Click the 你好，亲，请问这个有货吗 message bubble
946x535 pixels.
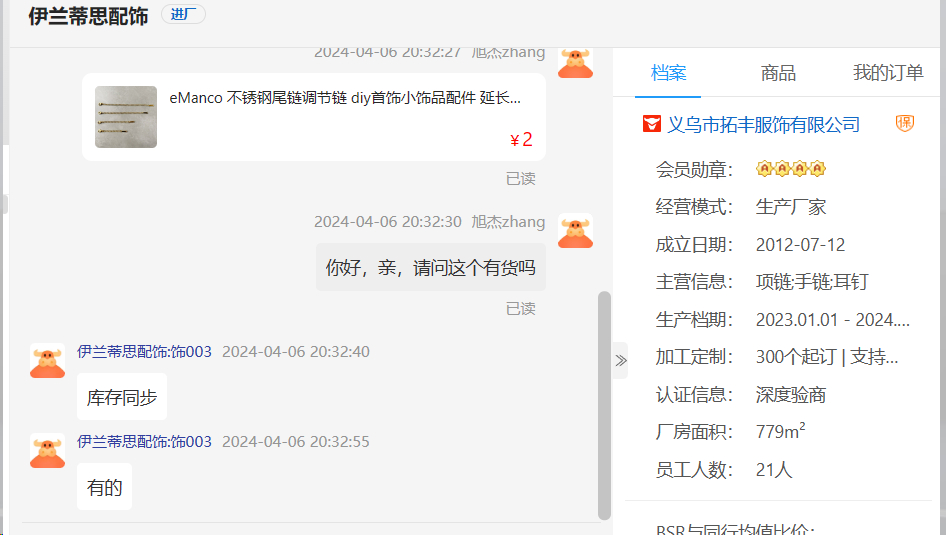pyautogui.click(x=431, y=267)
